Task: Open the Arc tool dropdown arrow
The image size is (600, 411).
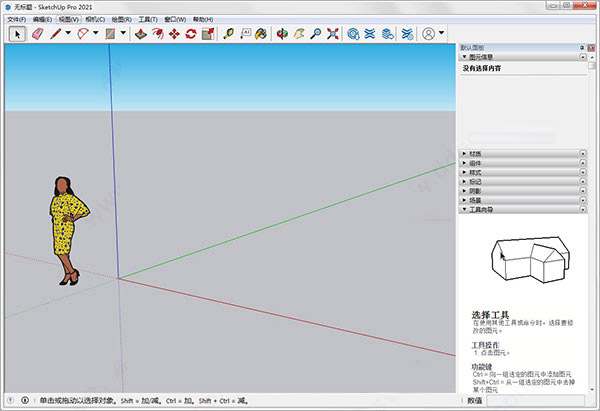Action: [x=96, y=33]
